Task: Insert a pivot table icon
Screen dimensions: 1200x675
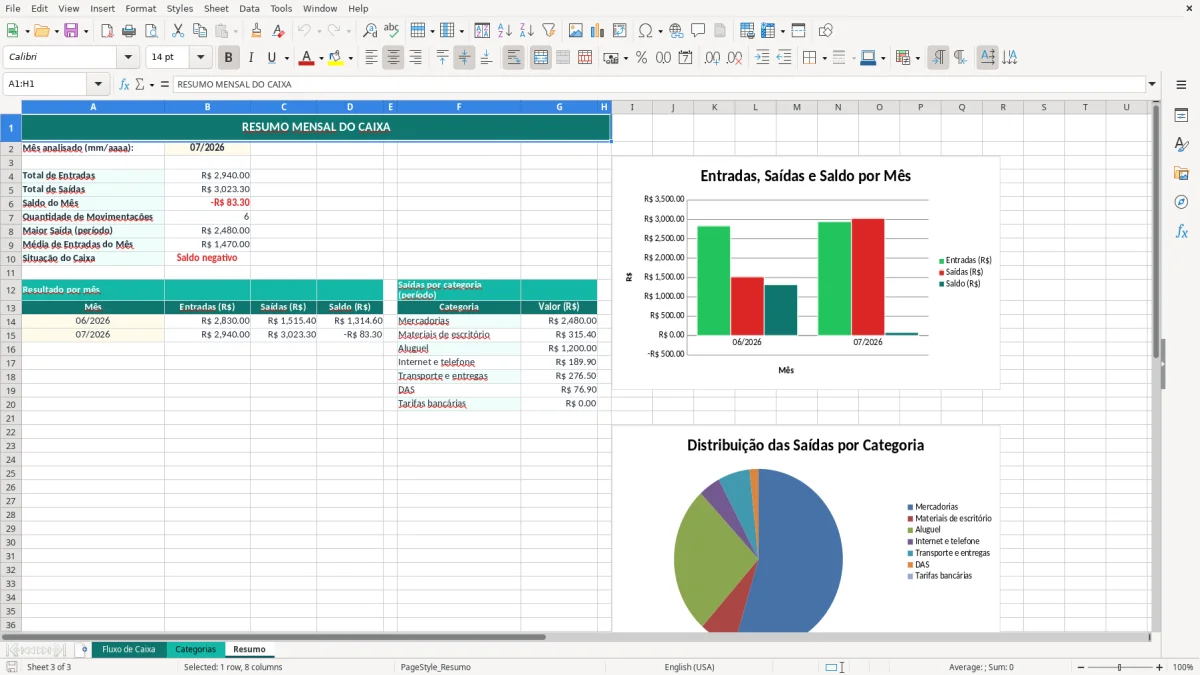Action: [620, 31]
